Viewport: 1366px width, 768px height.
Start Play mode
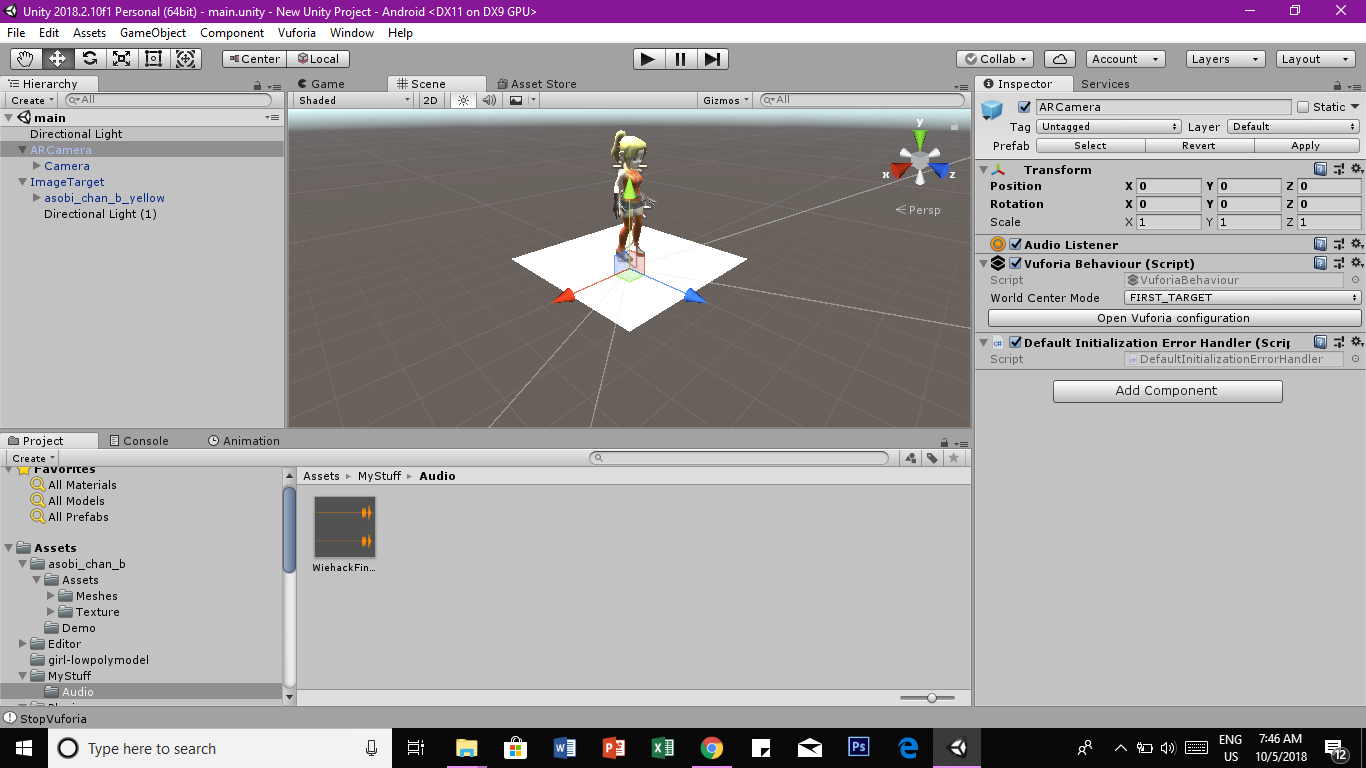pyautogui.click(x=648, y=59)
